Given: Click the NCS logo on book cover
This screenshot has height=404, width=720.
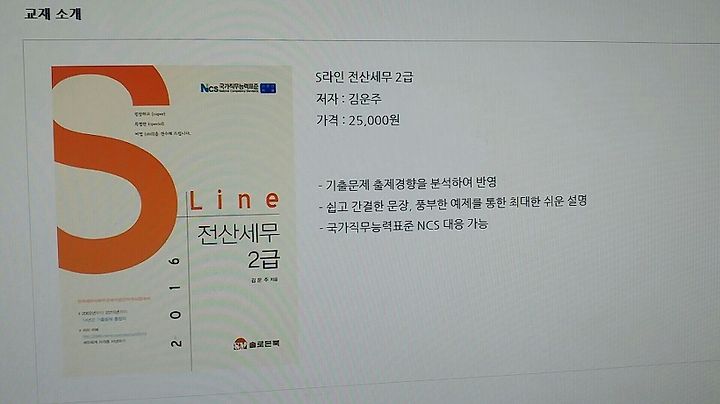Looking at the screenshot, I should click(209, 88).
